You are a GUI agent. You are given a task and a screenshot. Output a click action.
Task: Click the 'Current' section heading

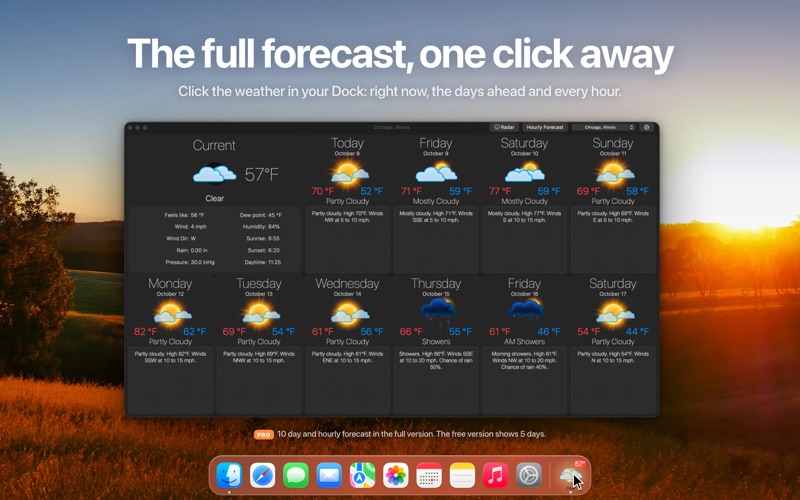pos(214,145)
